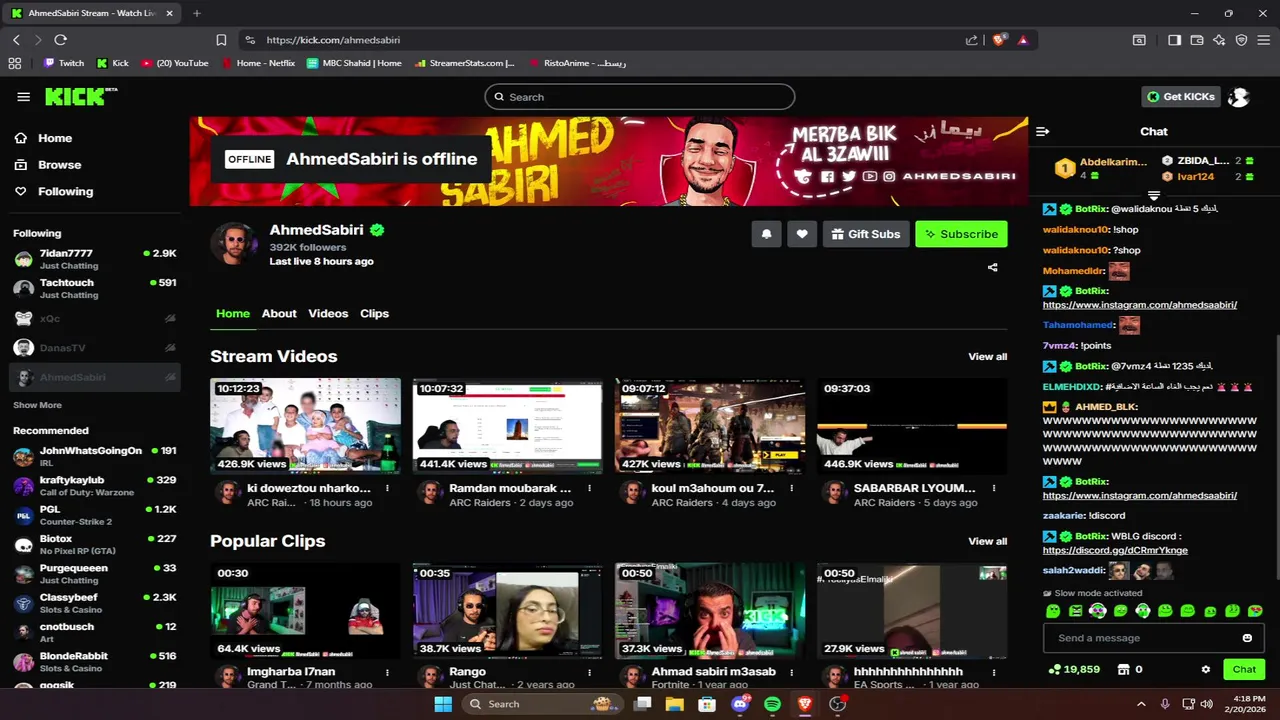Click the green Chat send button

[x=1244, y=669]
